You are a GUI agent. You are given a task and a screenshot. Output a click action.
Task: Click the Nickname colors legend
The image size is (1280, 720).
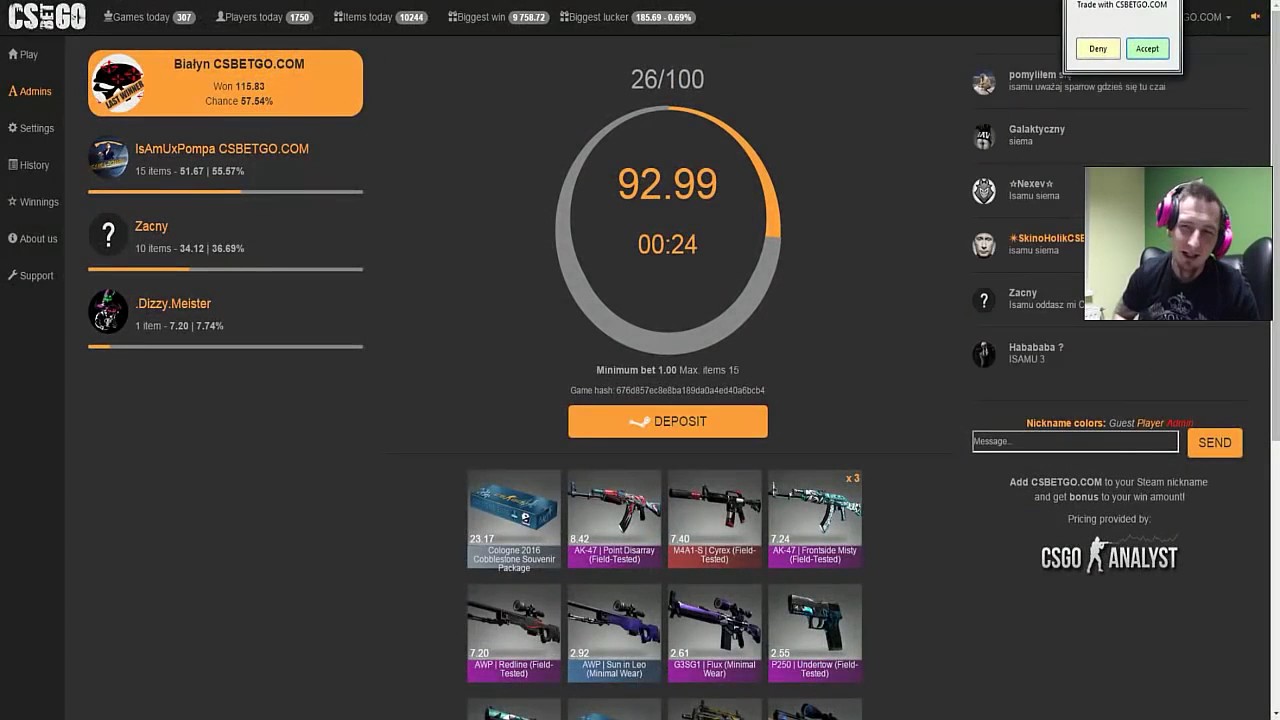(x=1109, y=423)
